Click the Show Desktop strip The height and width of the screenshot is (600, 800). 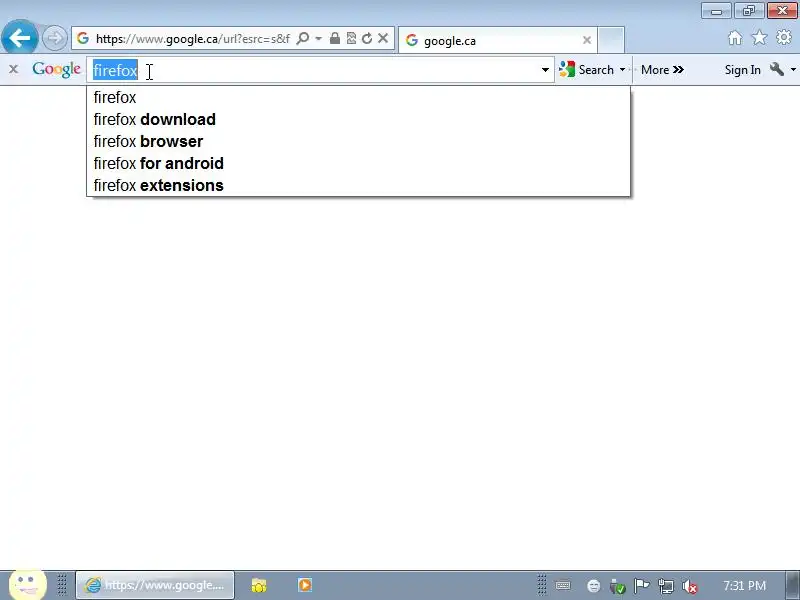[793, 585]
